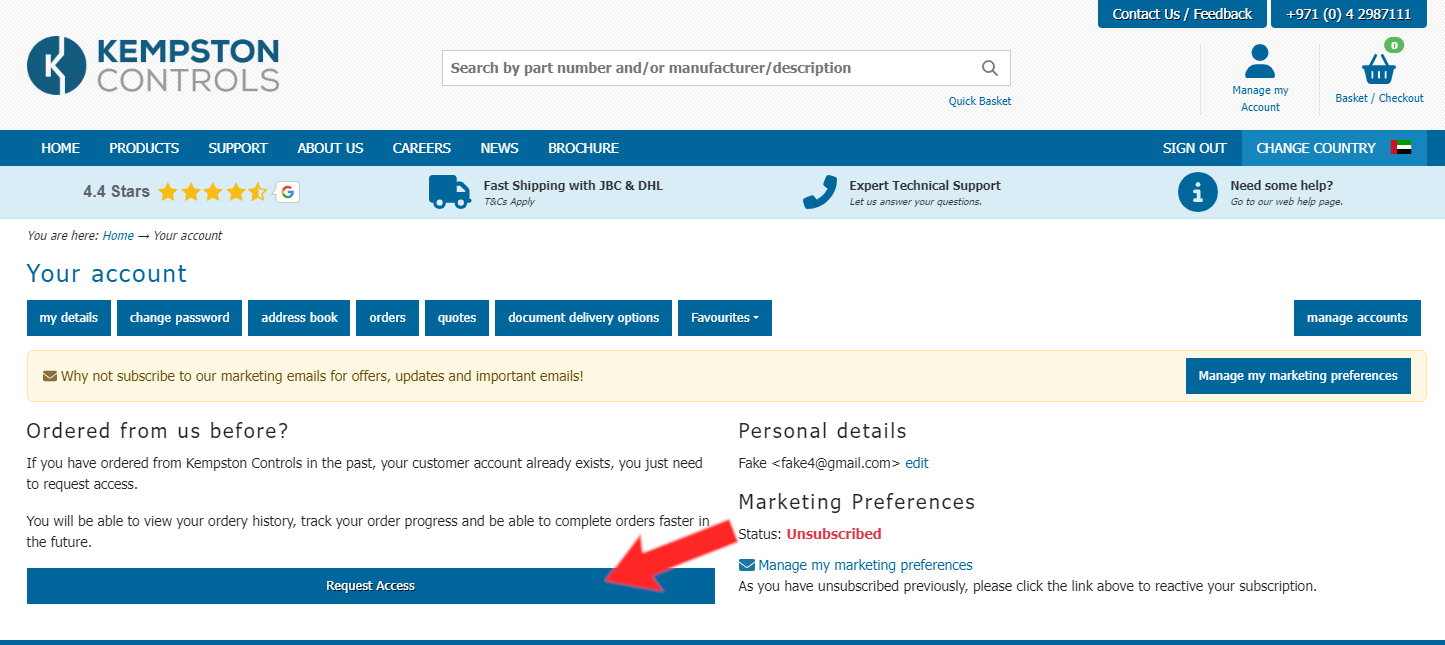This screenshot has width=1445, height=645.
Task: Click the Need some help? text
Action: click(x=1281, y=185)
